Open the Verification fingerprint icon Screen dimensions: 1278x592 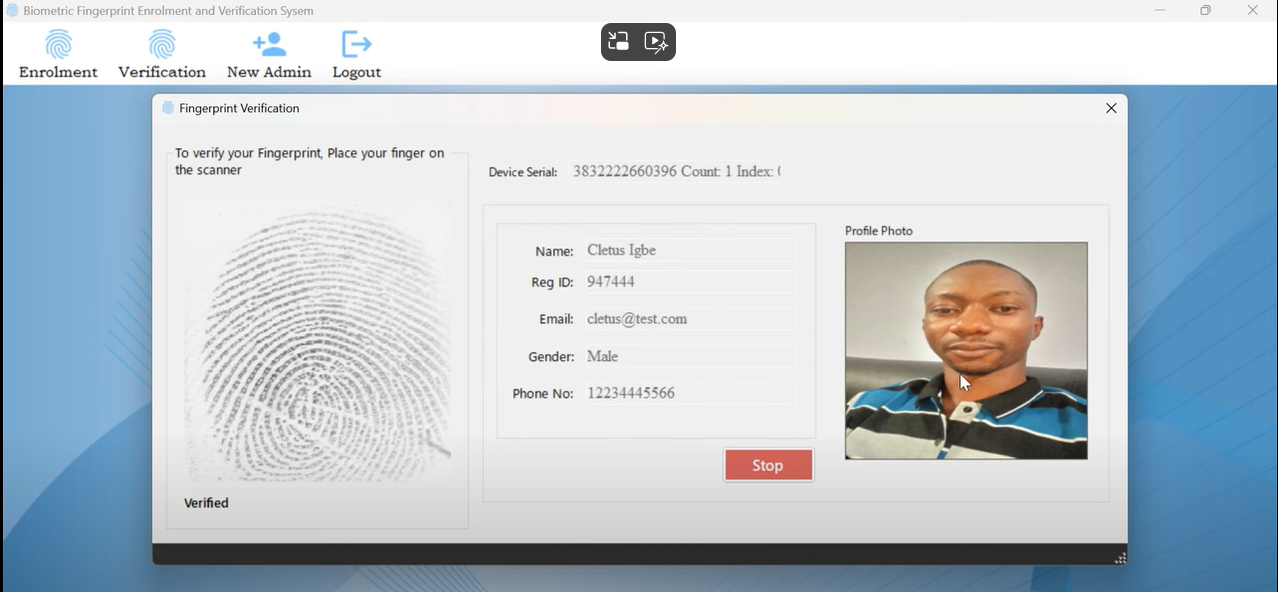162,45
